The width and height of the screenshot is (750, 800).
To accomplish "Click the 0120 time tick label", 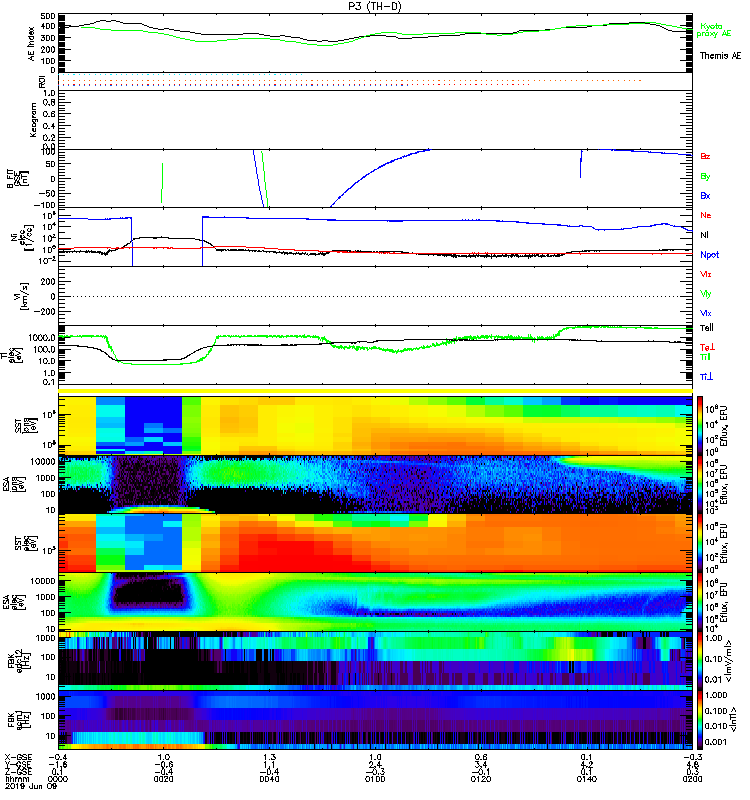I will (x=481, y=779).
